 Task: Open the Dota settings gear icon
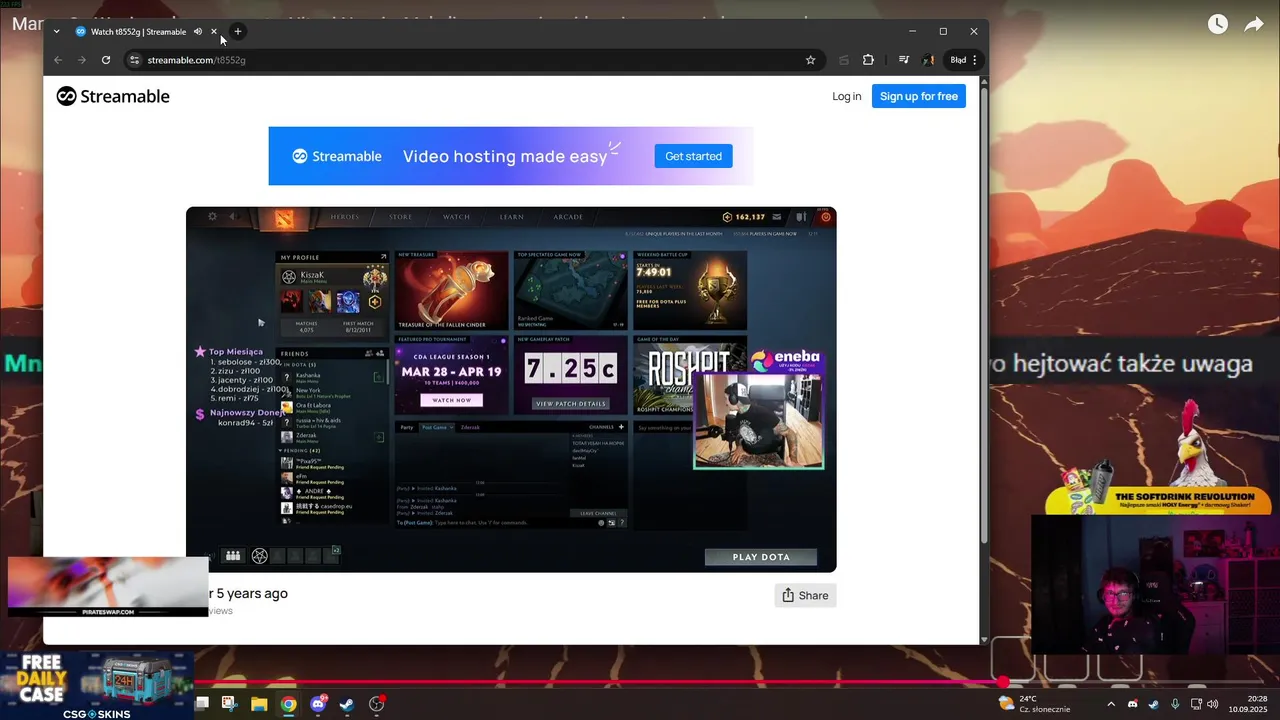pos(212,216)
